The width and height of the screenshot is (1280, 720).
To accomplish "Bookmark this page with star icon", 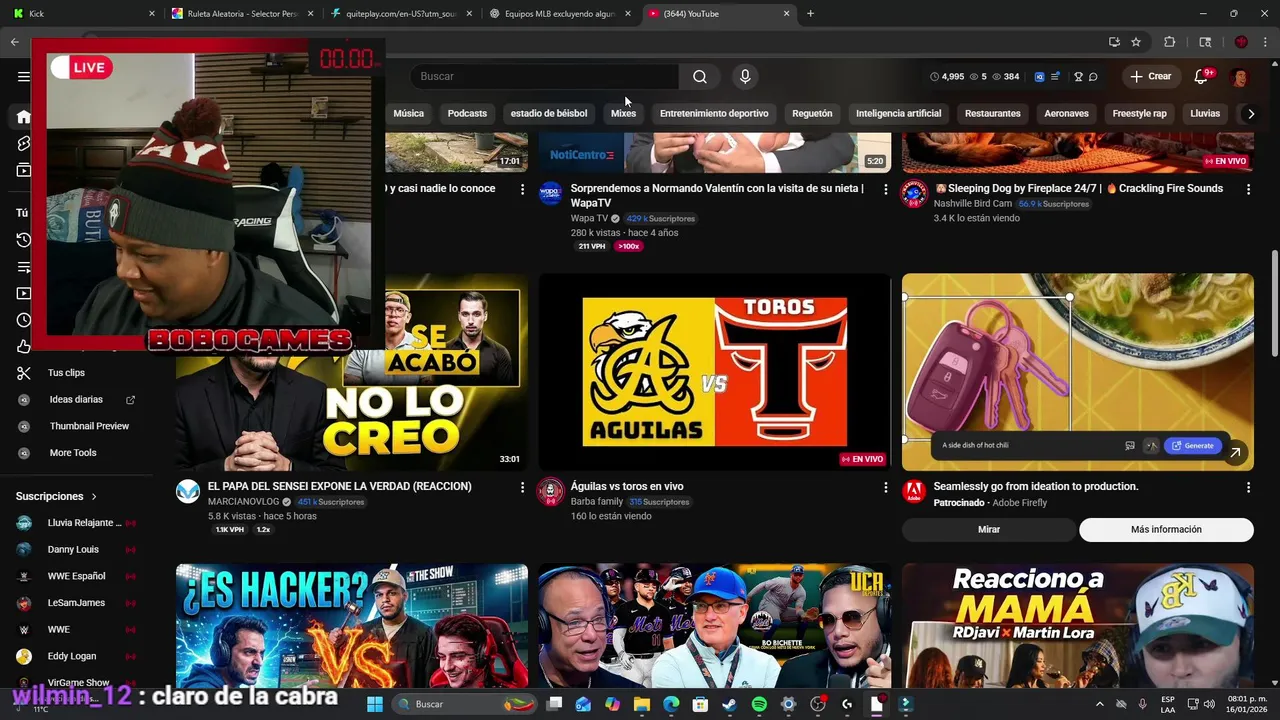I will click(x=1136, y=42).
